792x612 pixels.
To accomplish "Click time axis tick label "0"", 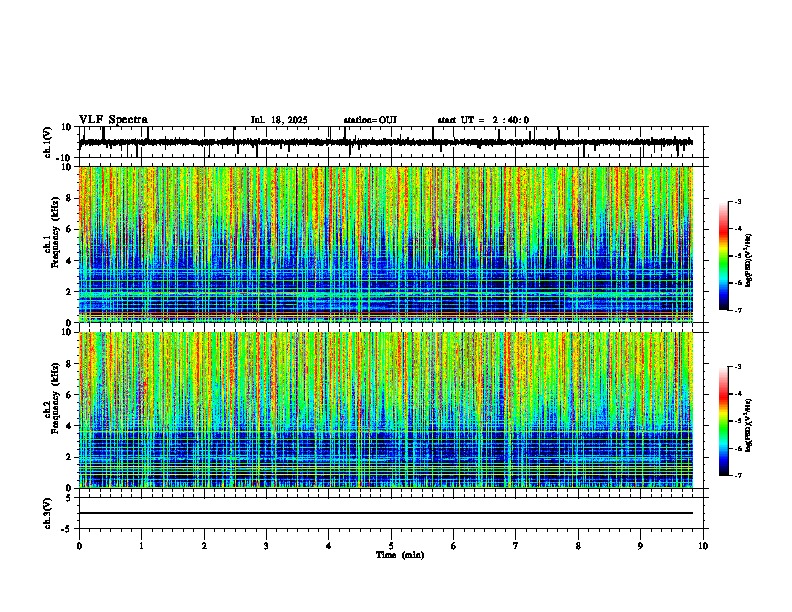I will click(79, 546).
